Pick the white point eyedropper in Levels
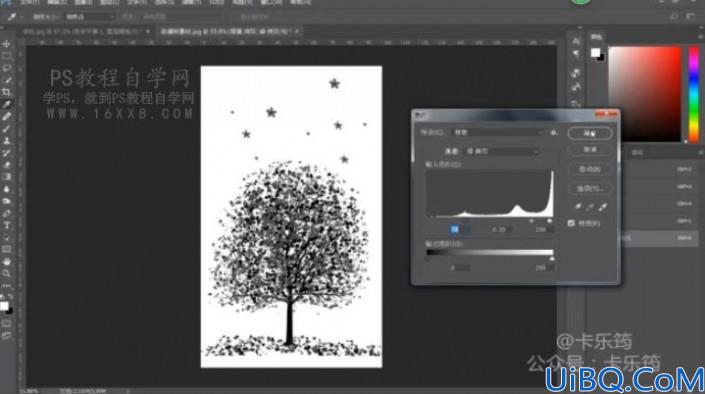 coord(602,207)
